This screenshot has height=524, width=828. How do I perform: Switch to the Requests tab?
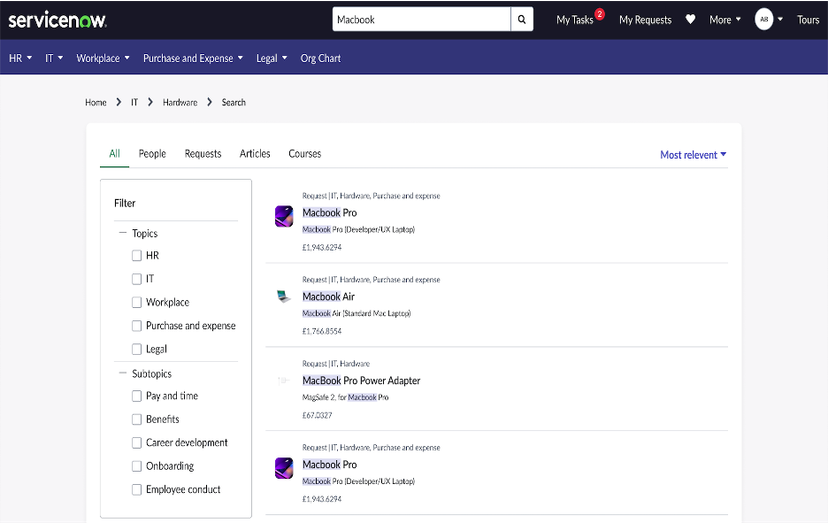coord(203,154)
